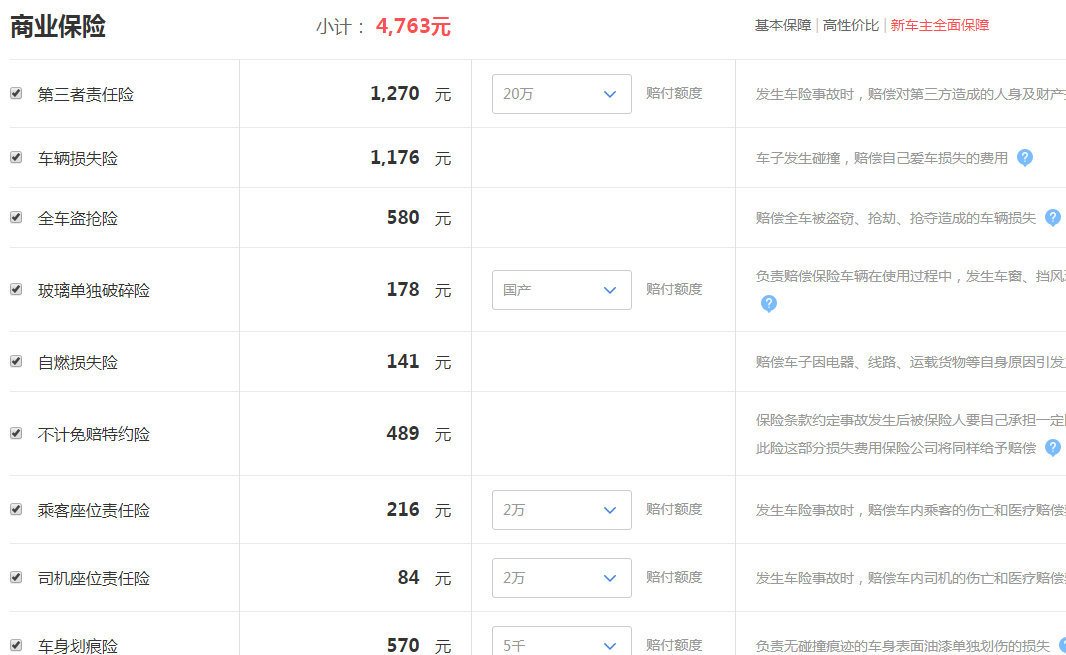Toggle the 自燃损失险 checkbox
Image resolution: width=1066 pixels, height=655 pixels.
click(x=16, y=361)
